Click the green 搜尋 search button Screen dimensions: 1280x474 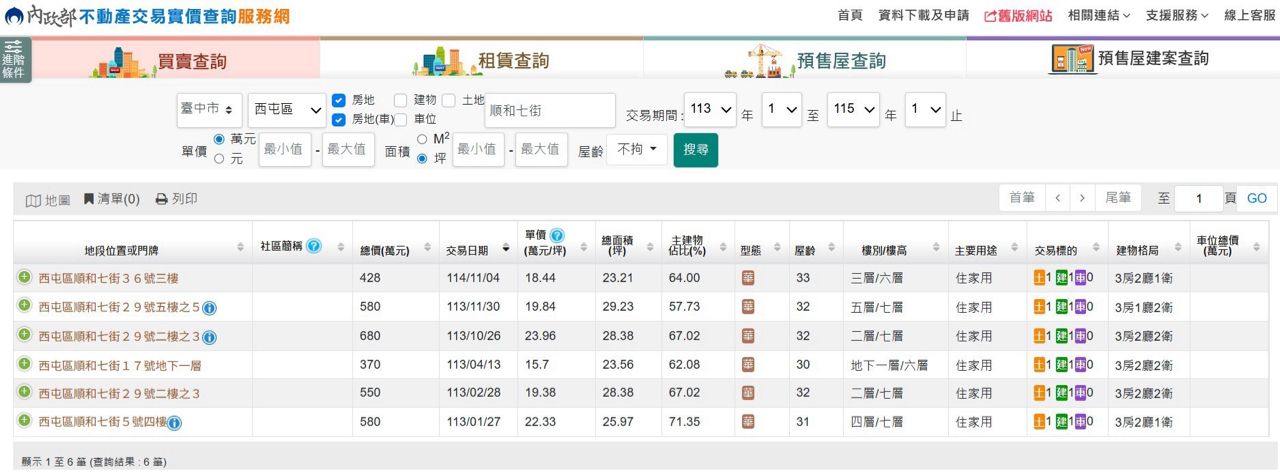(x=695, y=150)
